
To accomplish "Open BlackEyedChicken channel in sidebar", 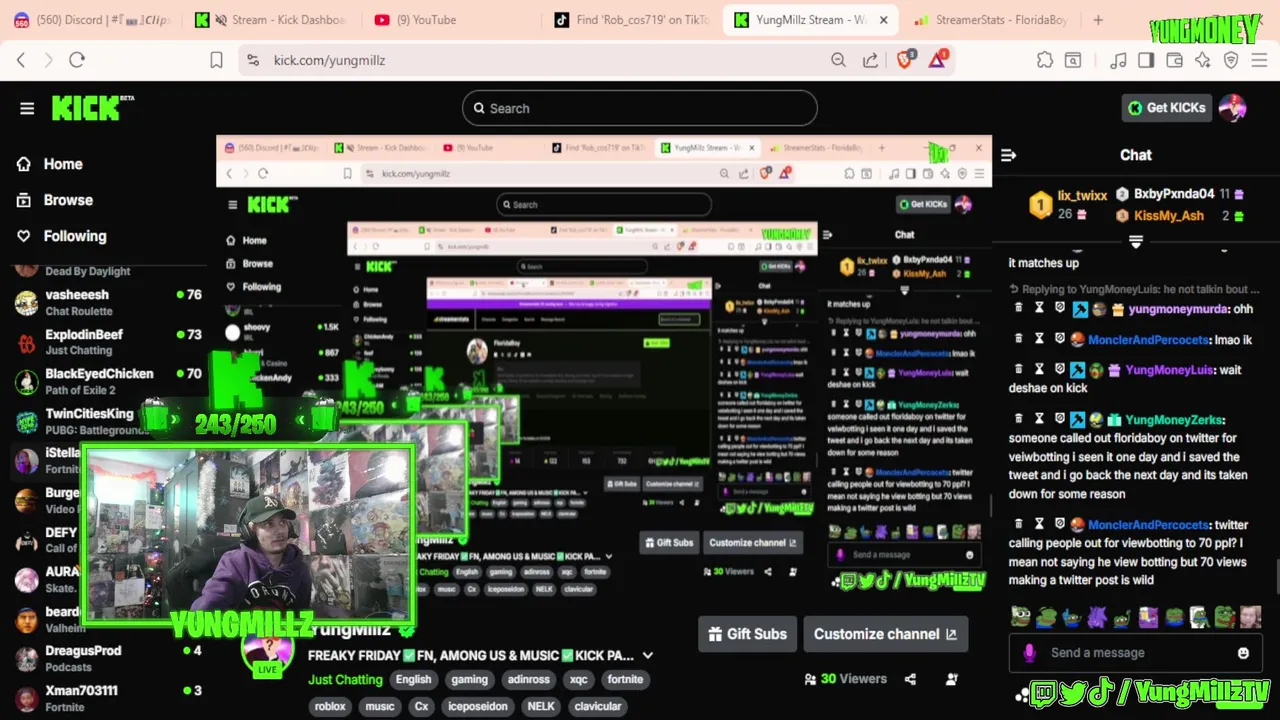I will click(x=108, y=381).
